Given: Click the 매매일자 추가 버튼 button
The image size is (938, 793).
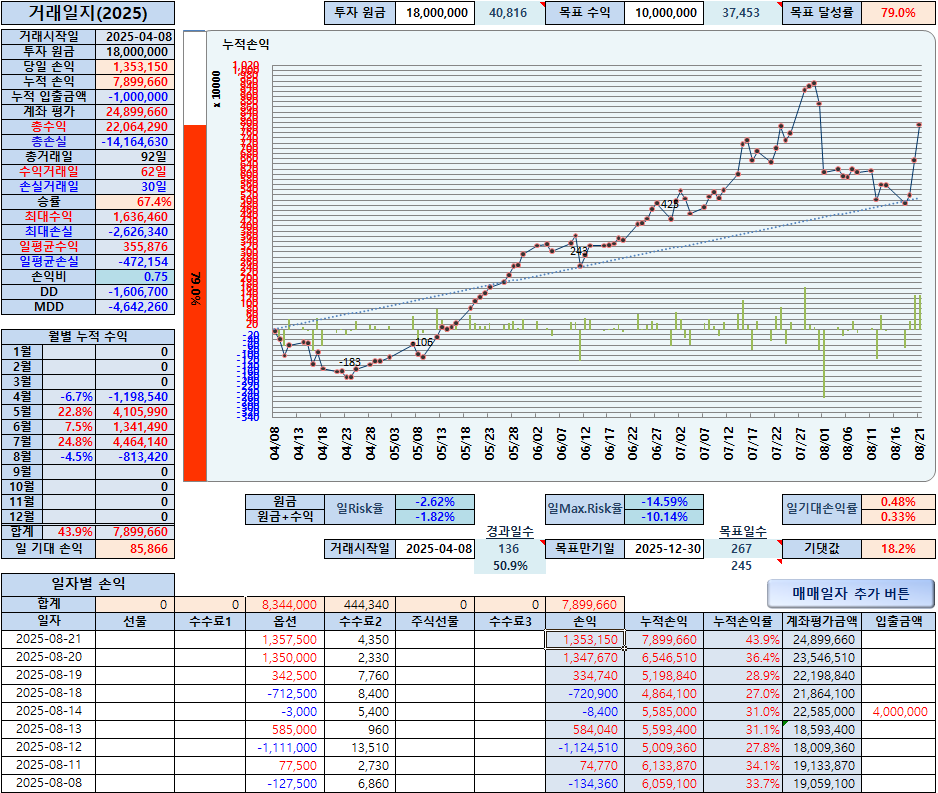Looking at the screenshot, I should 850,593.
